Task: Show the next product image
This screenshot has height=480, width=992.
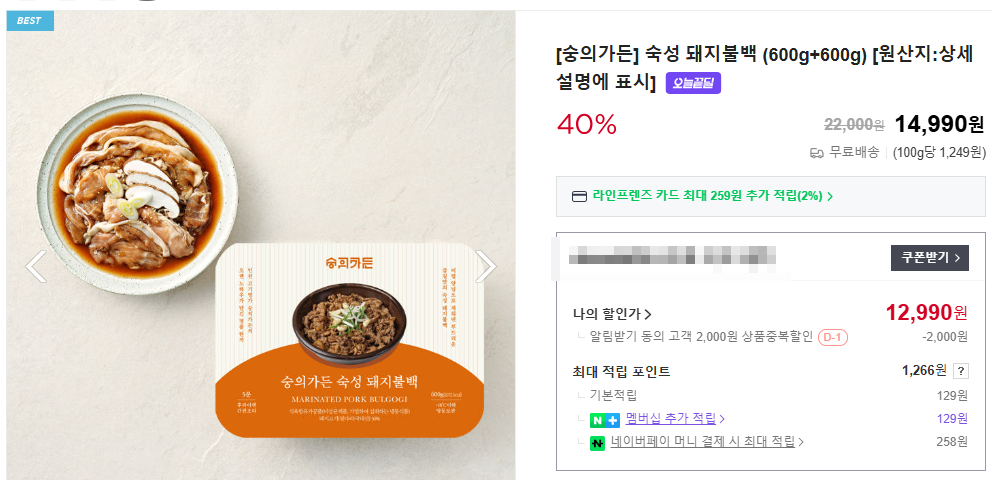Action: 485,266
